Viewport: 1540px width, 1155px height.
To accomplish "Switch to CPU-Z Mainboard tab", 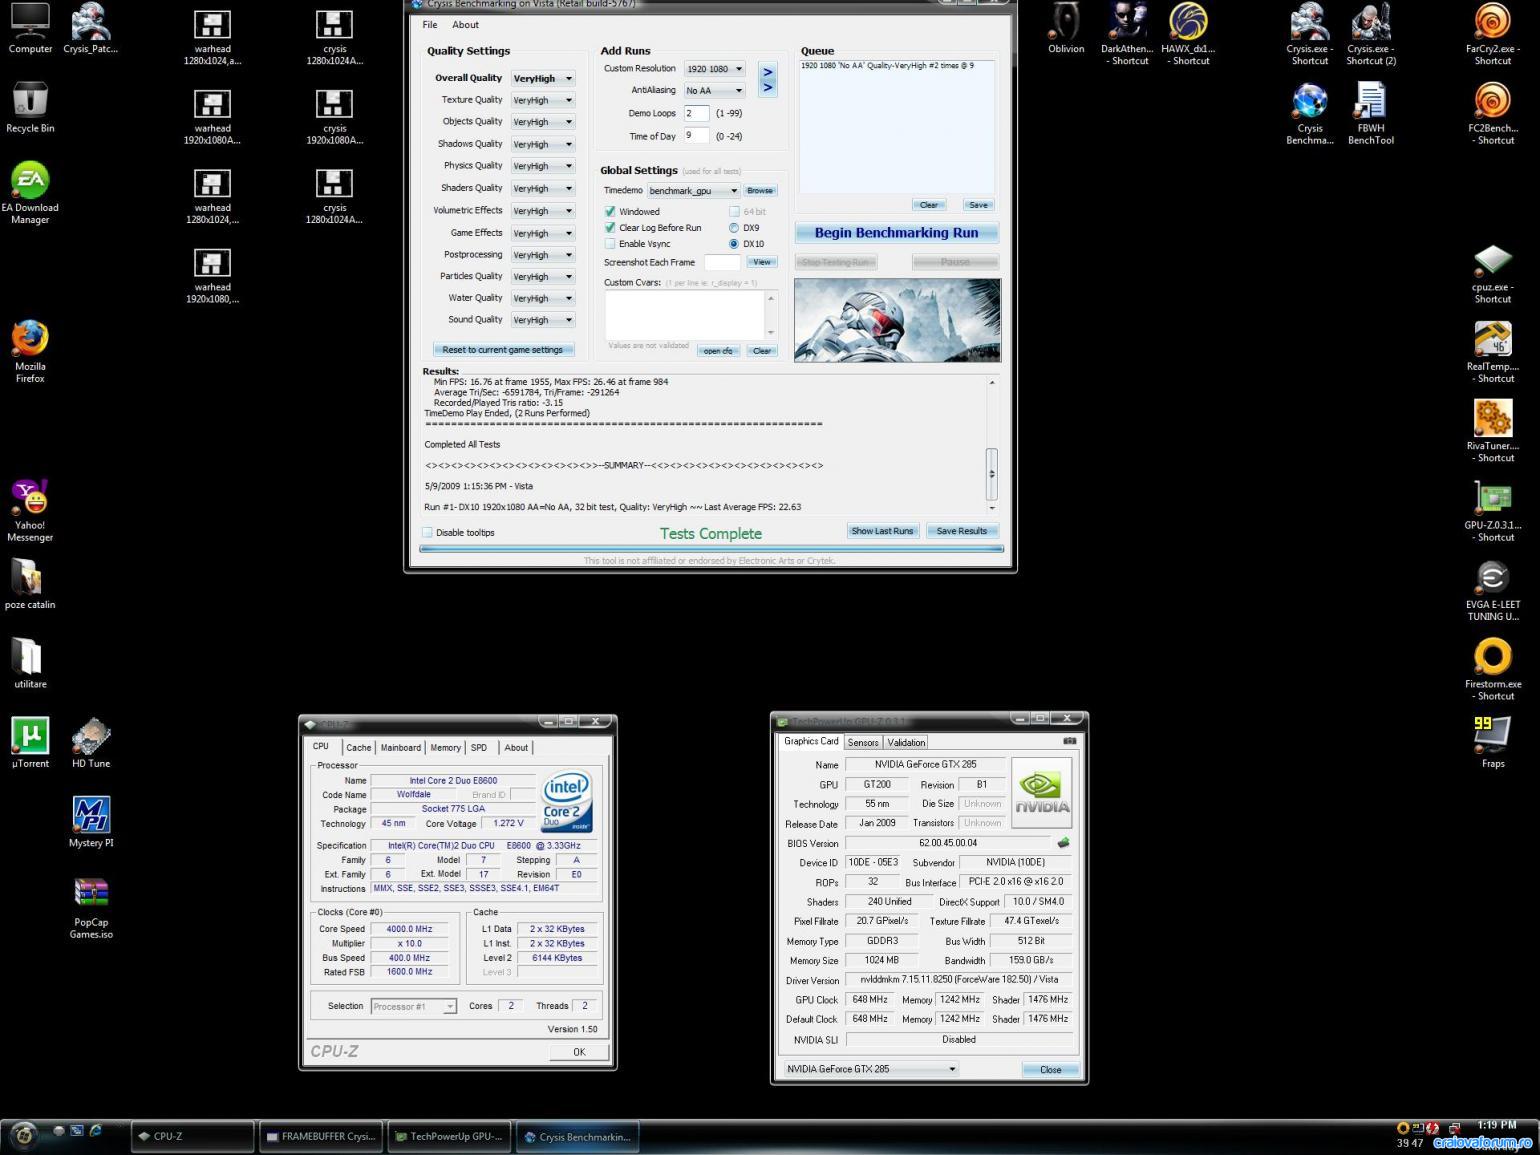I will tap(400, 747).
